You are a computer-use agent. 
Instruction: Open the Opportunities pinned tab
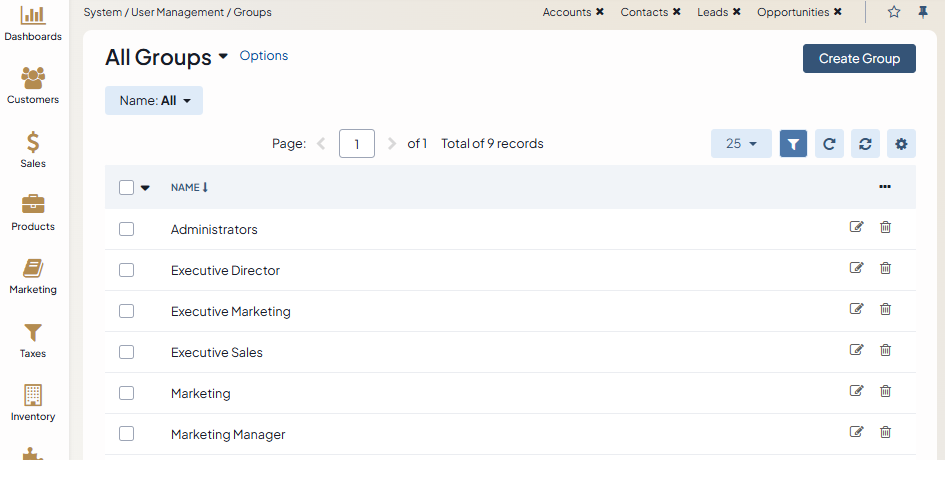(792, 12)
